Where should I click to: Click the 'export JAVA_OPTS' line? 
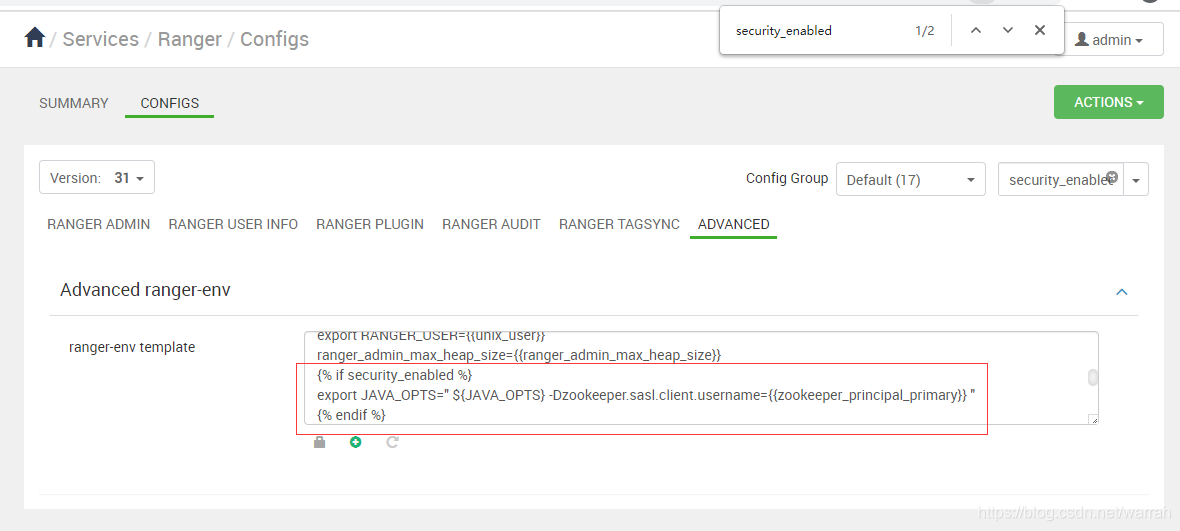[x=646, y=395]
